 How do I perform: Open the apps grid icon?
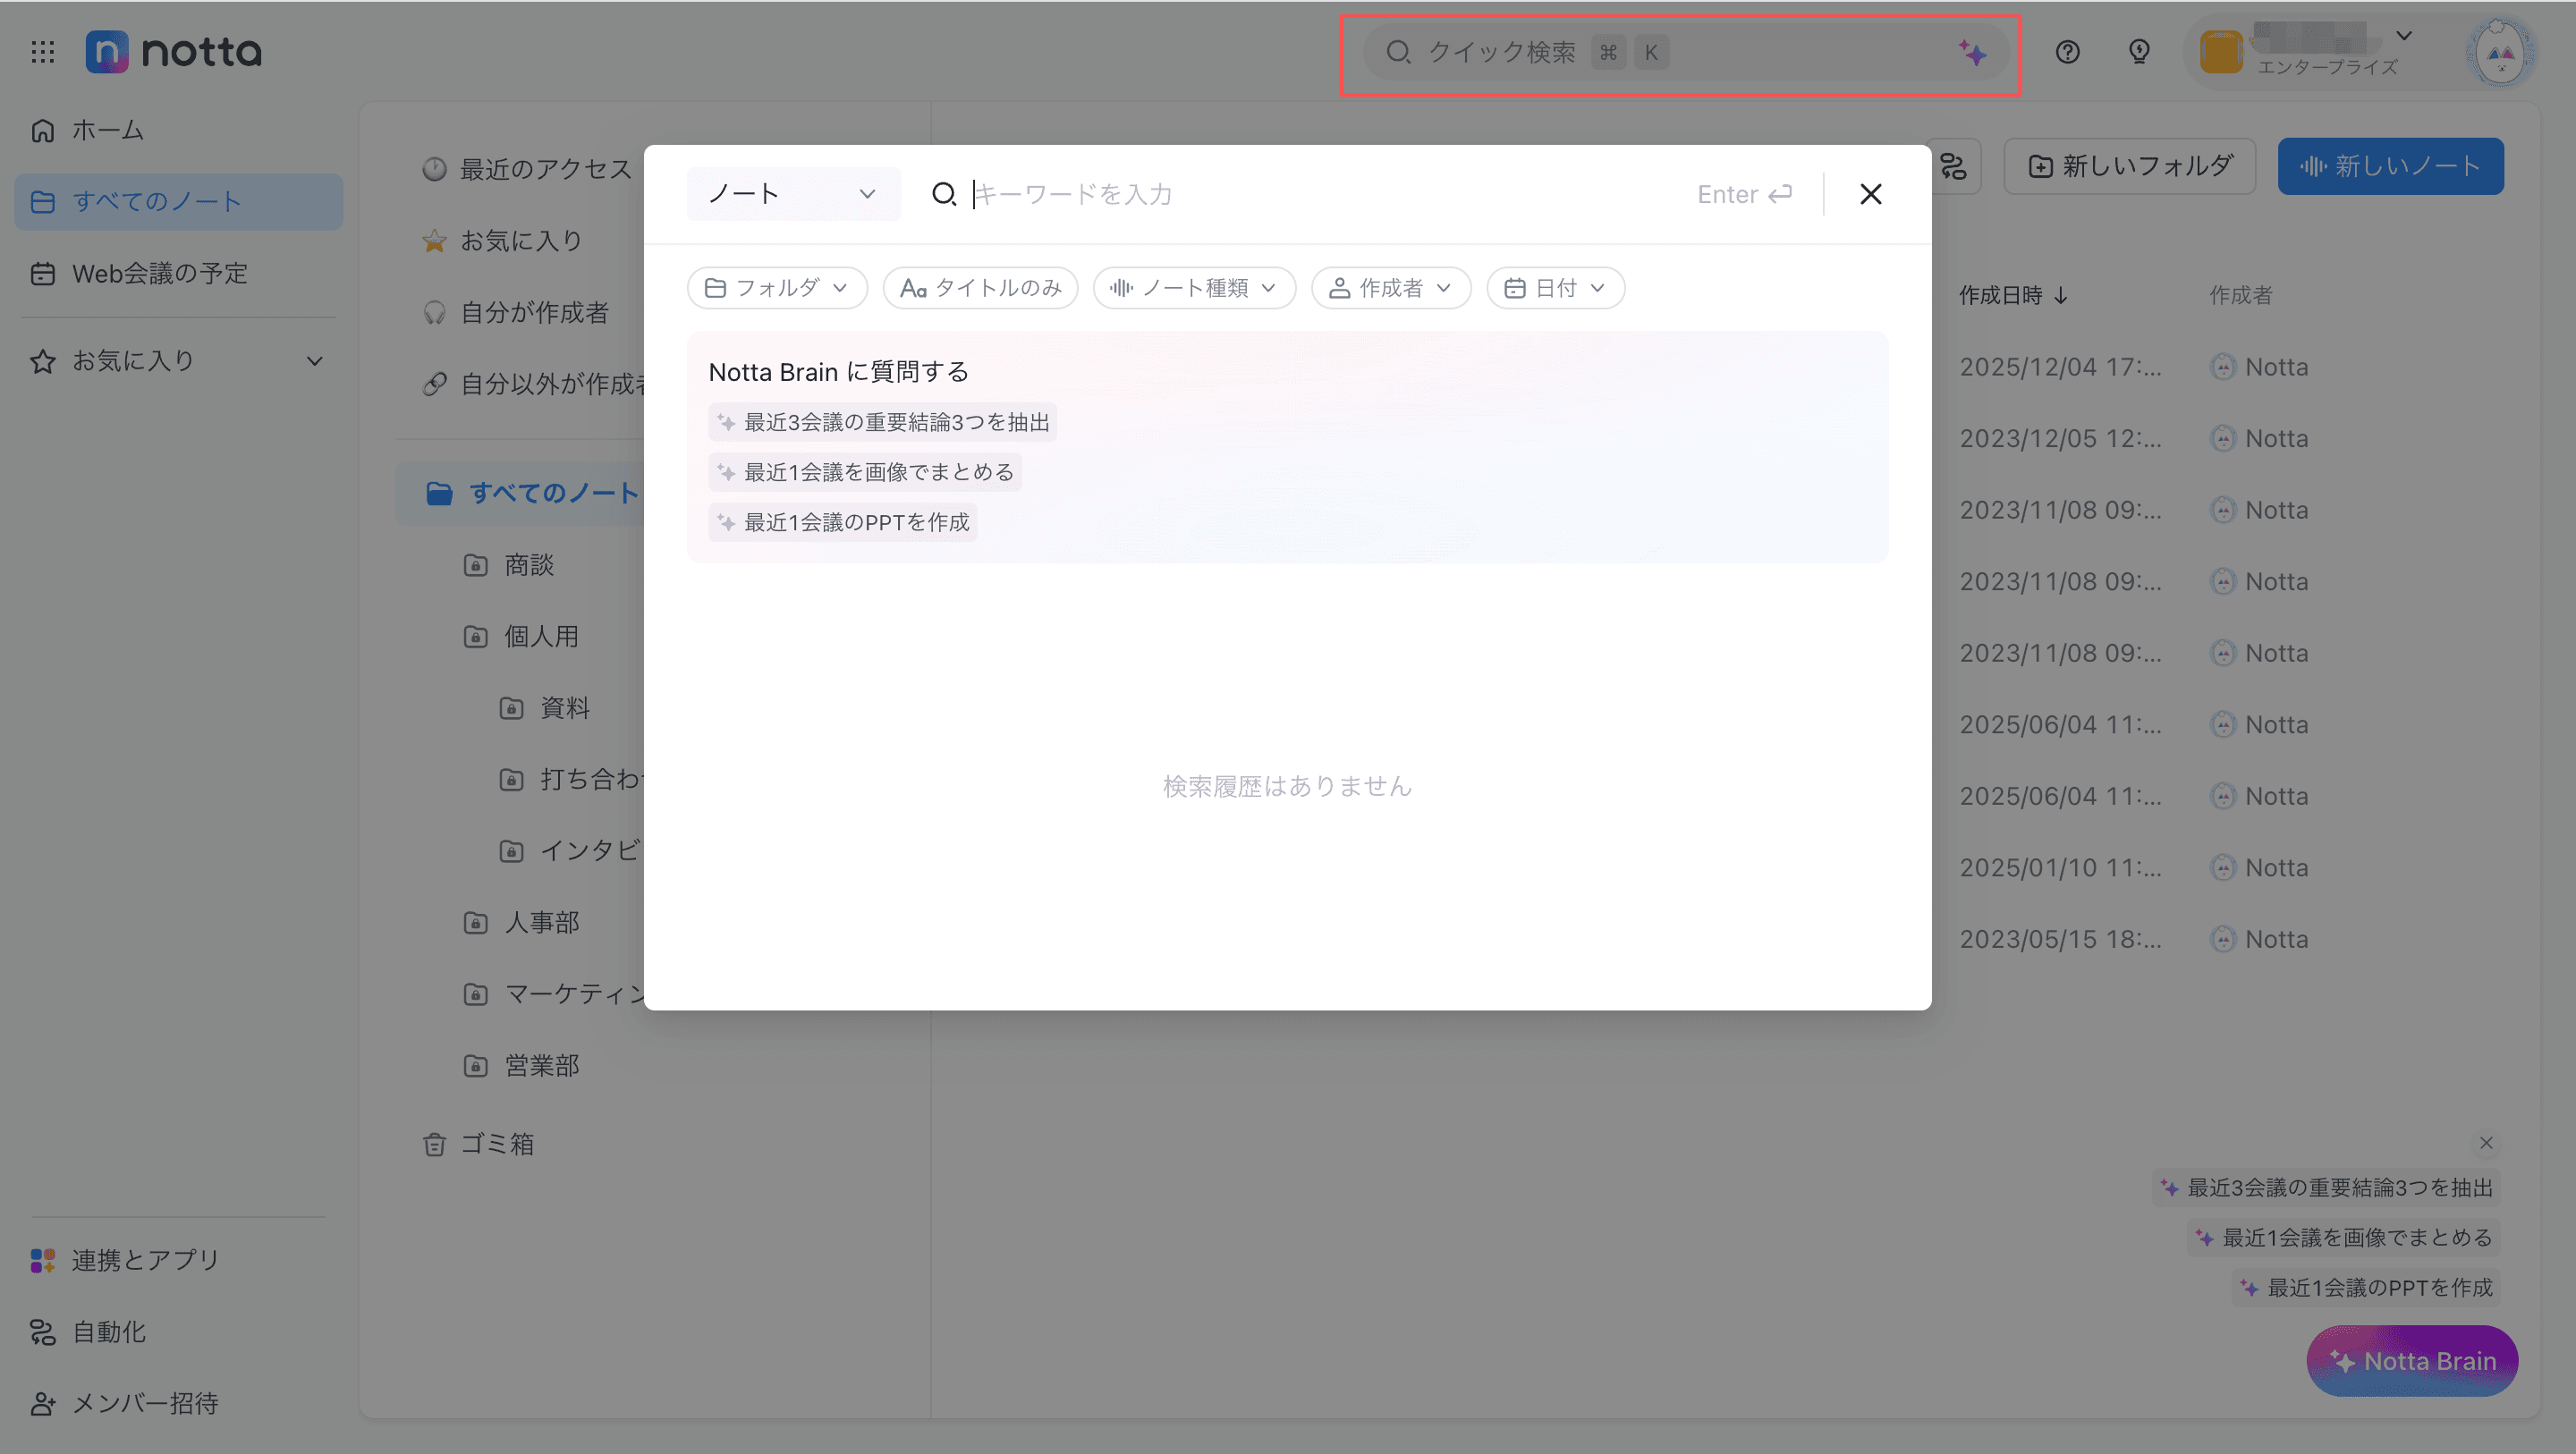(x=42, y=52)
